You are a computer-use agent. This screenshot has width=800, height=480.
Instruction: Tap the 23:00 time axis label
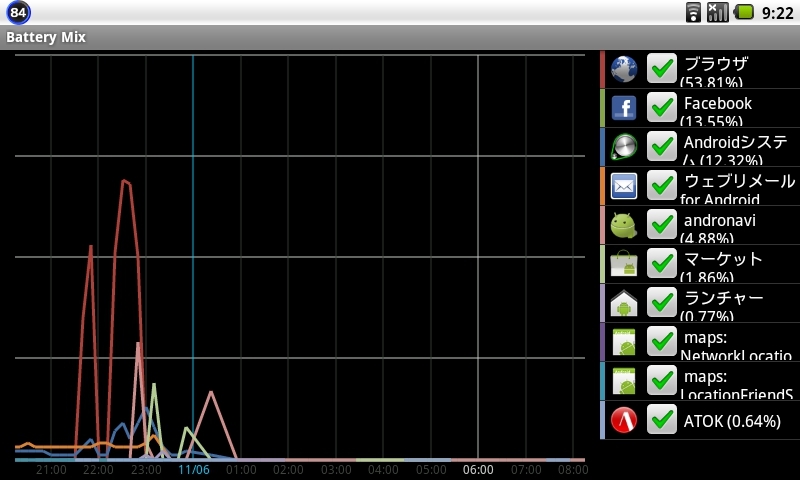tap(146, 470)
